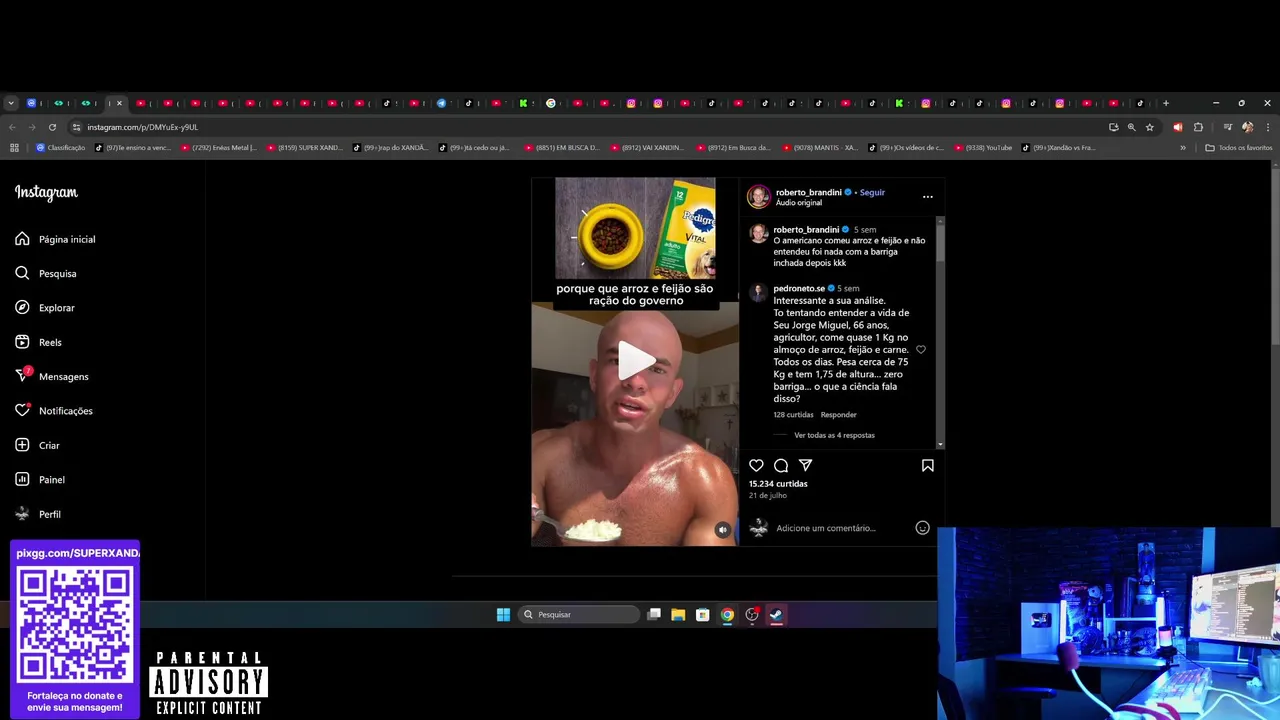This screenshot has height=720, width=1280.
Task: Like pedroneto.se's comment
Action: [x=921, y=350]
